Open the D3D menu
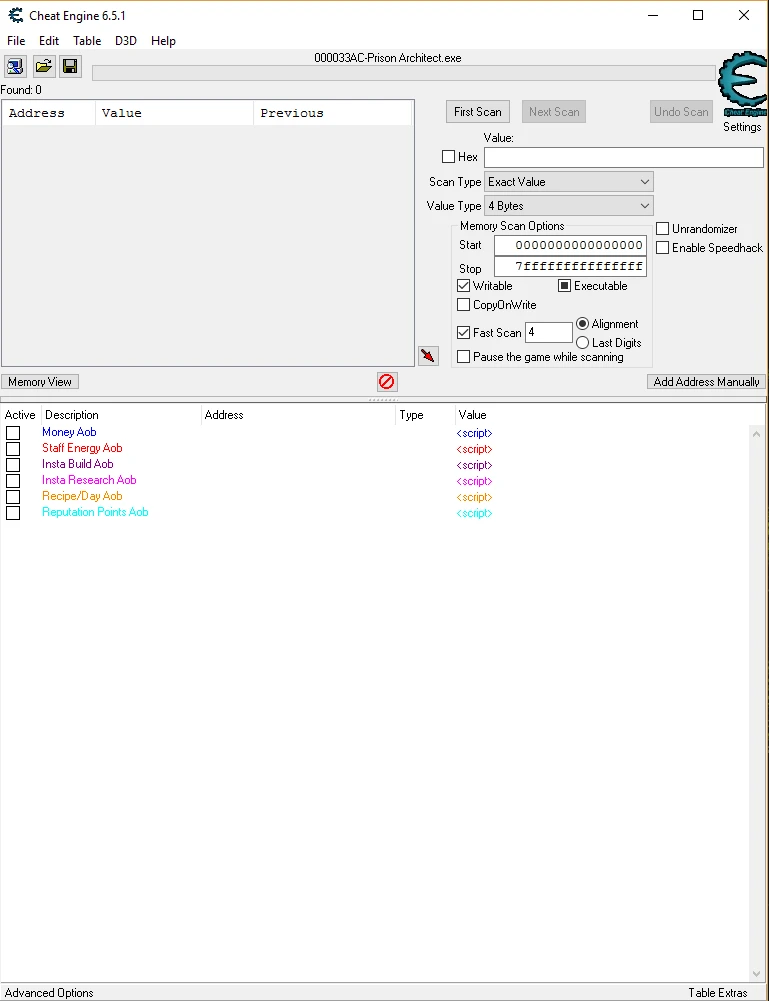The width and height of the screenshot is (769, 1001). [126, 41]
